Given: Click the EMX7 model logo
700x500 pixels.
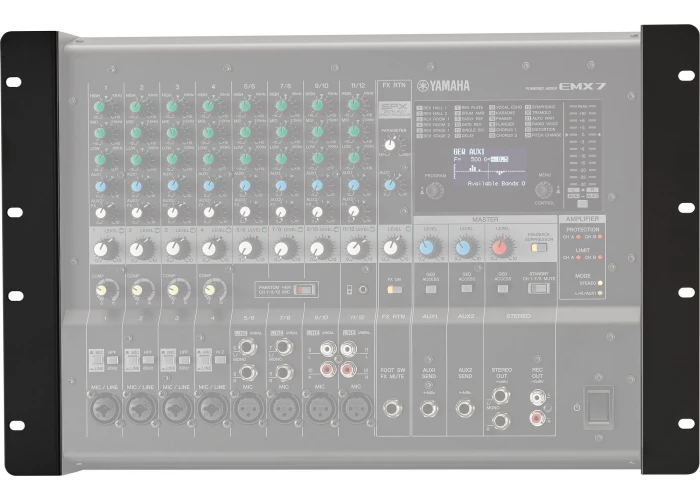Looking at the screenshot, I should tap(582, 87).
